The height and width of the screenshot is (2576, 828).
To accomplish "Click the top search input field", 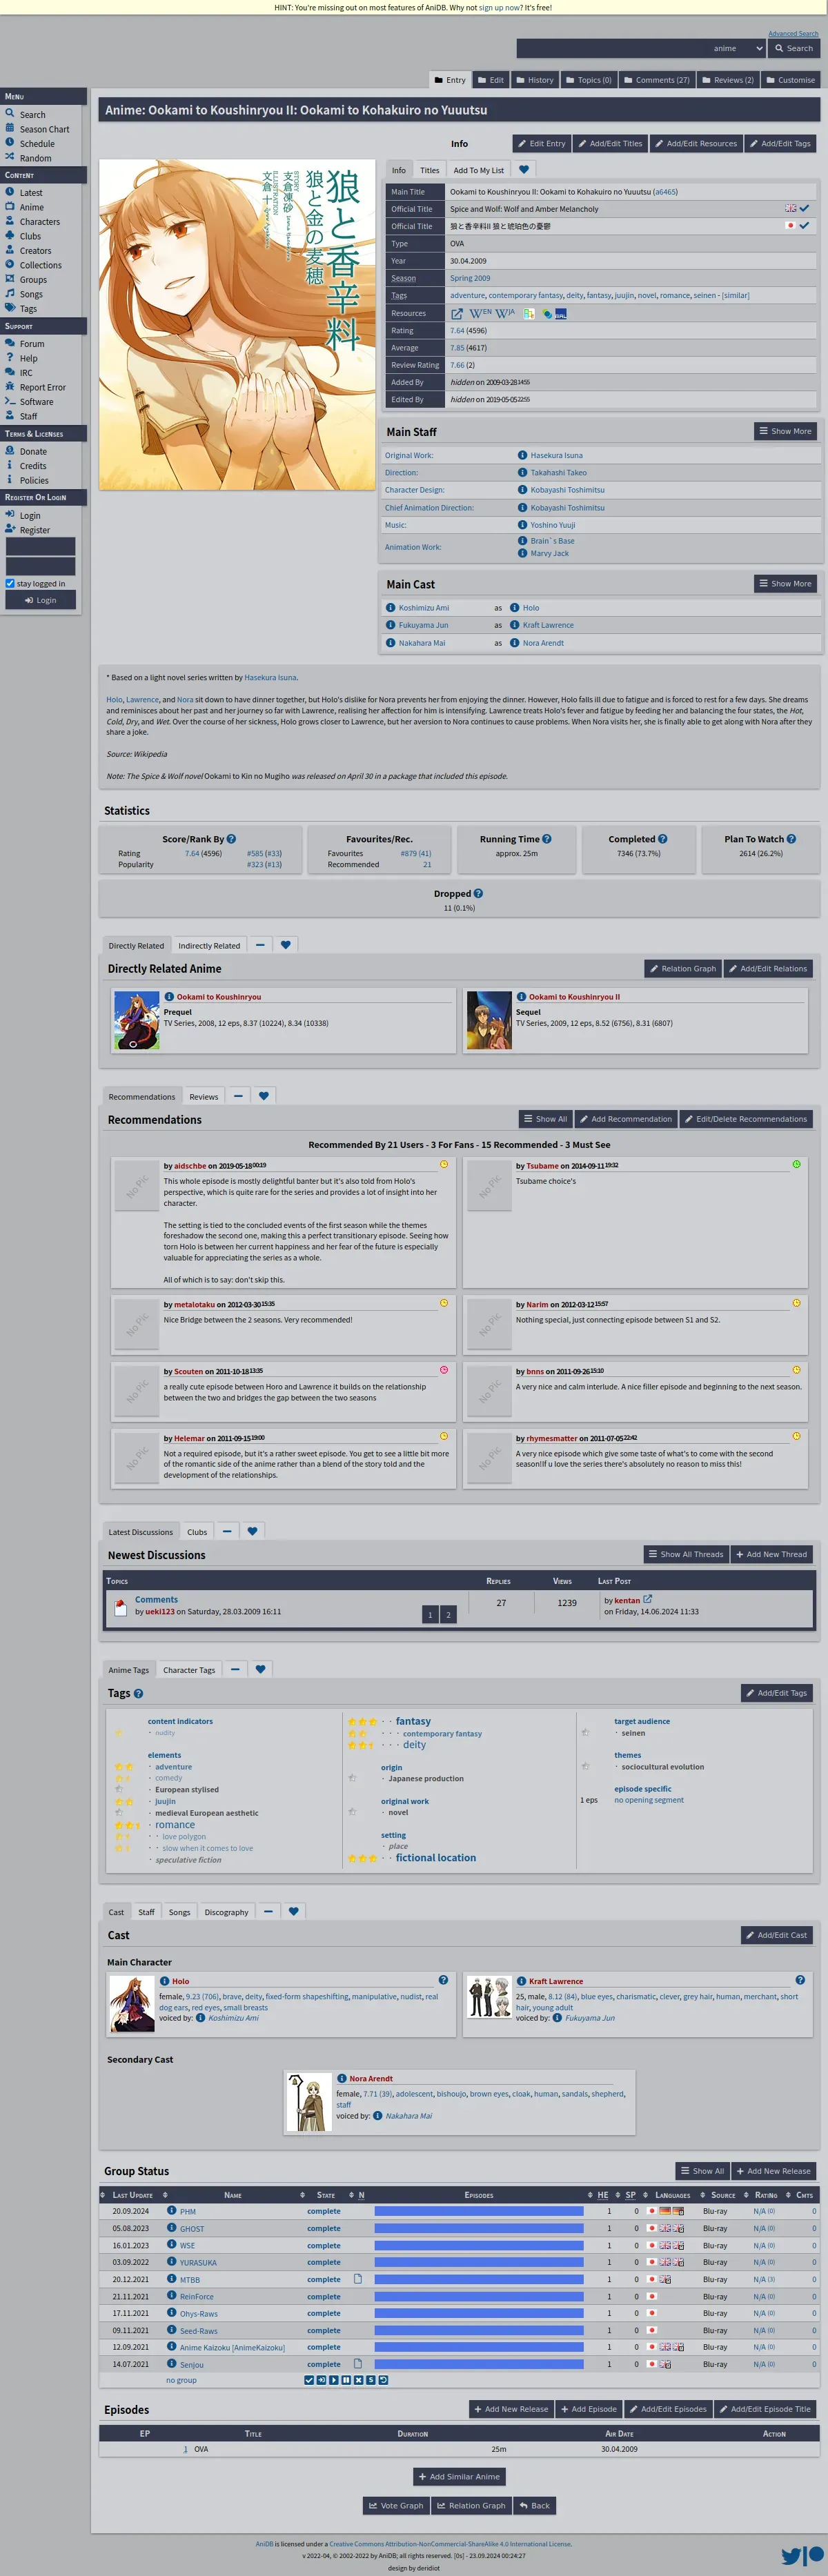I will 612,48.
